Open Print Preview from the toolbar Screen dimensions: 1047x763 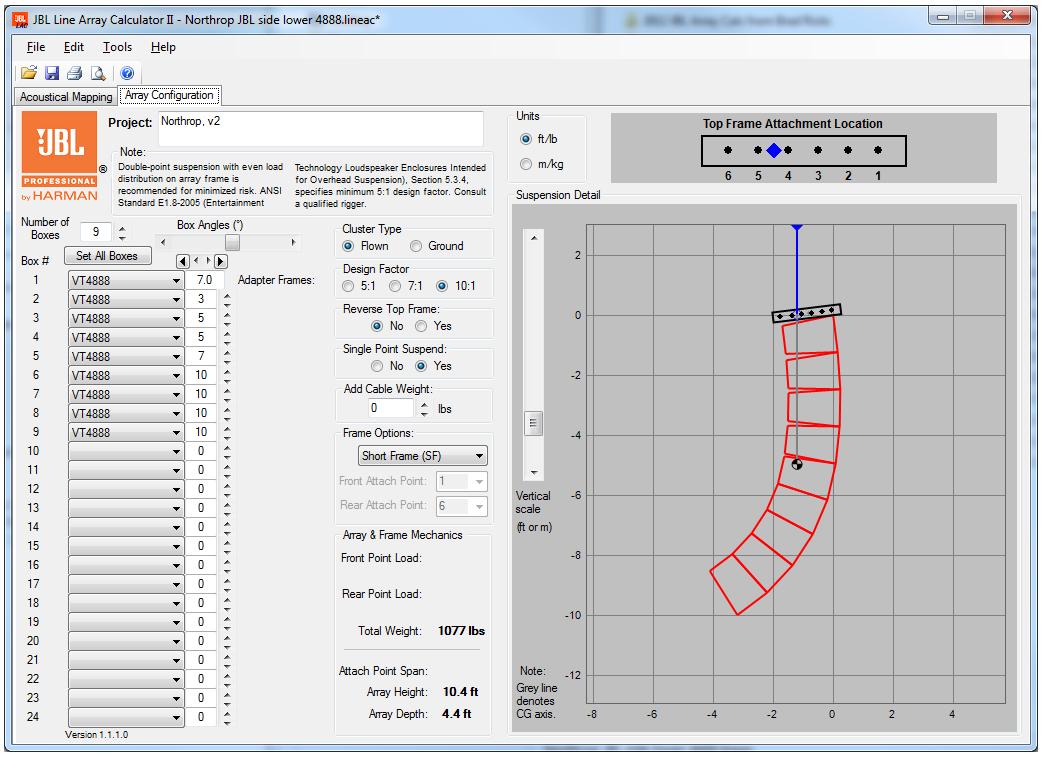pyautogui.click(x=98, y=73)
